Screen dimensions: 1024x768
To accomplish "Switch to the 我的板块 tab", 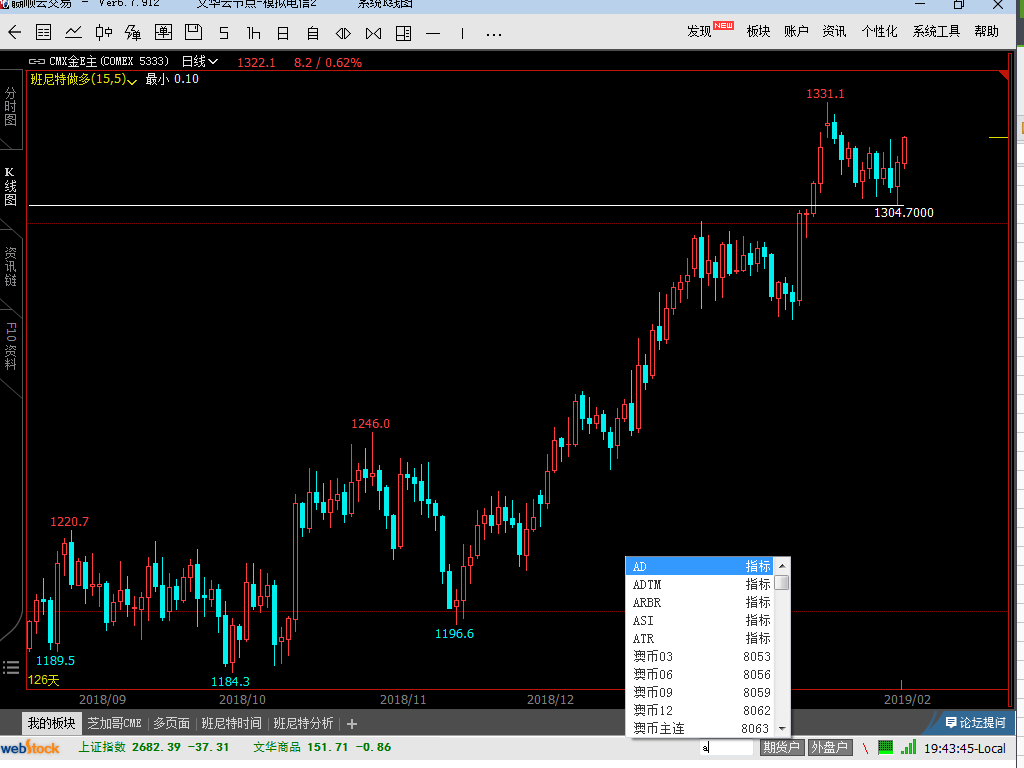I will [52, 723].
